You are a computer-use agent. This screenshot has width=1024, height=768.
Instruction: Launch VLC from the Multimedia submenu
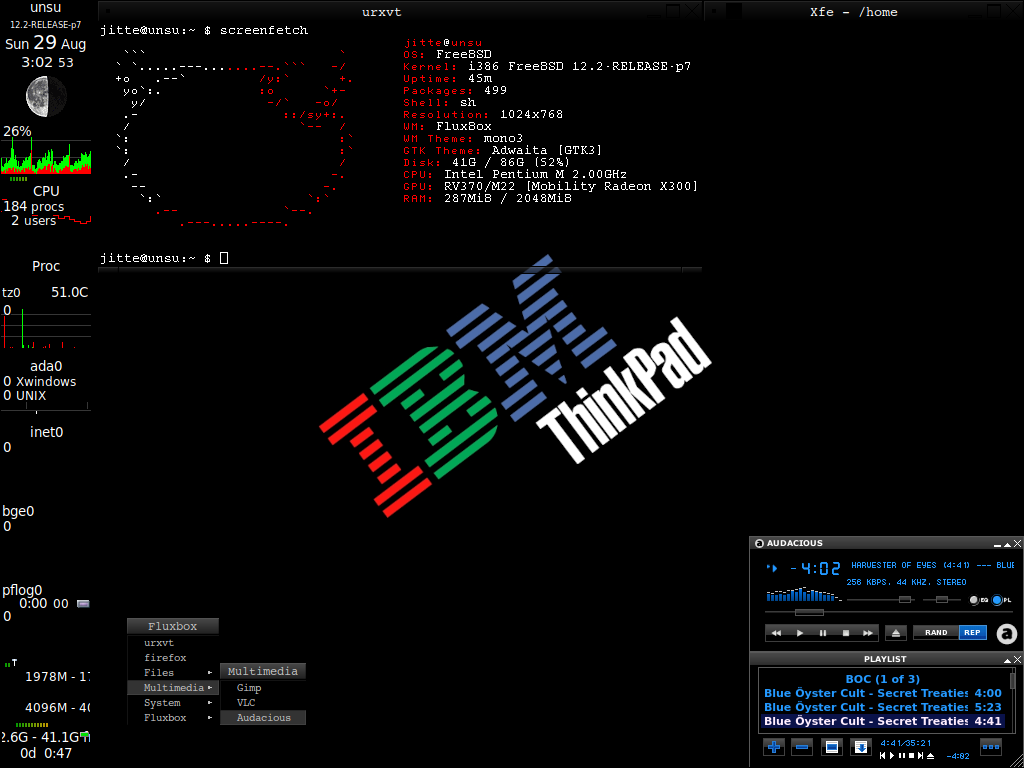(246, 703)
